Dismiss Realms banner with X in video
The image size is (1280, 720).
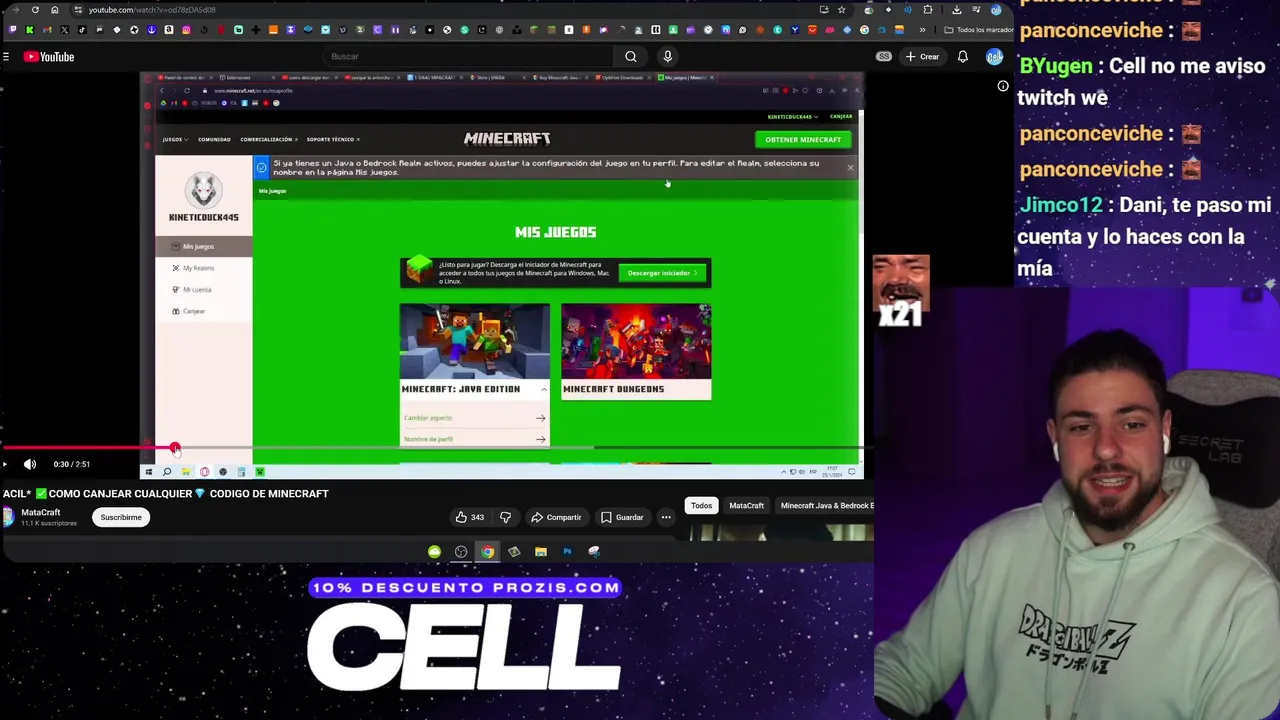point(850,168)
